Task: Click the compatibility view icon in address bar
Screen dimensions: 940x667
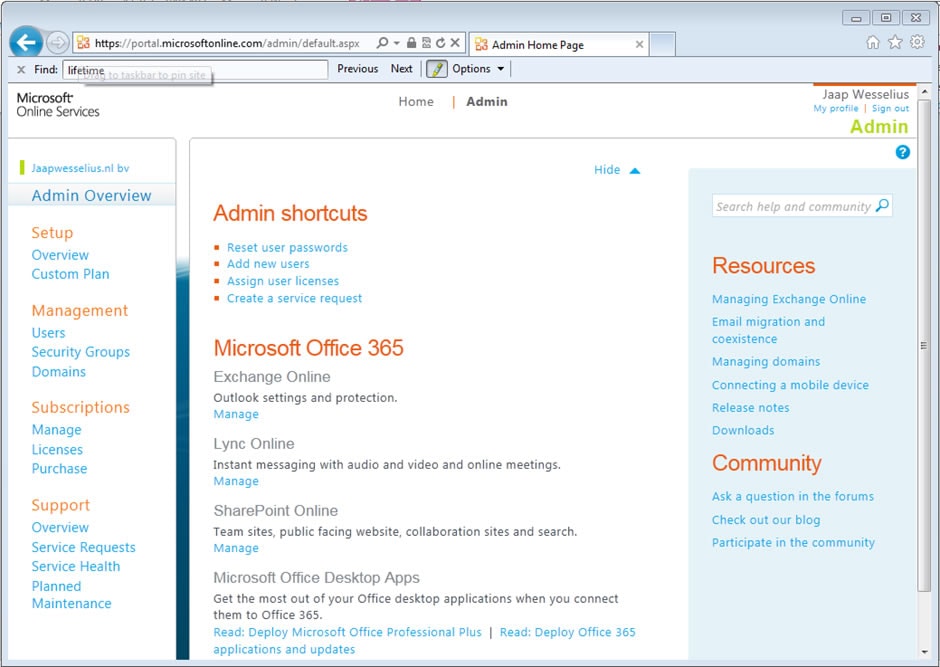Action: (x=426, y=43)
